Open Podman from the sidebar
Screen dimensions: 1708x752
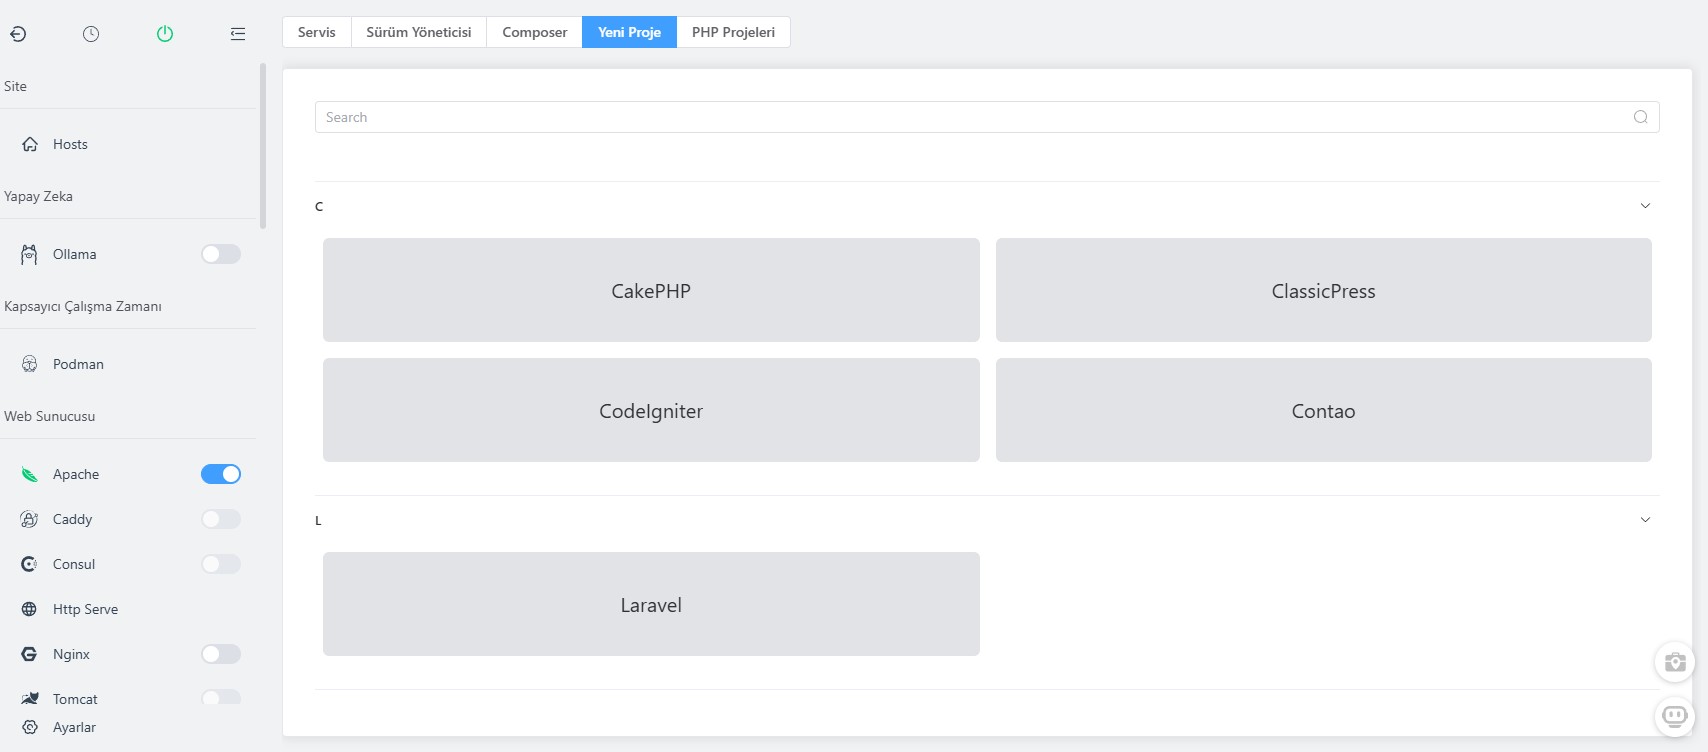[x=78, y=364]
